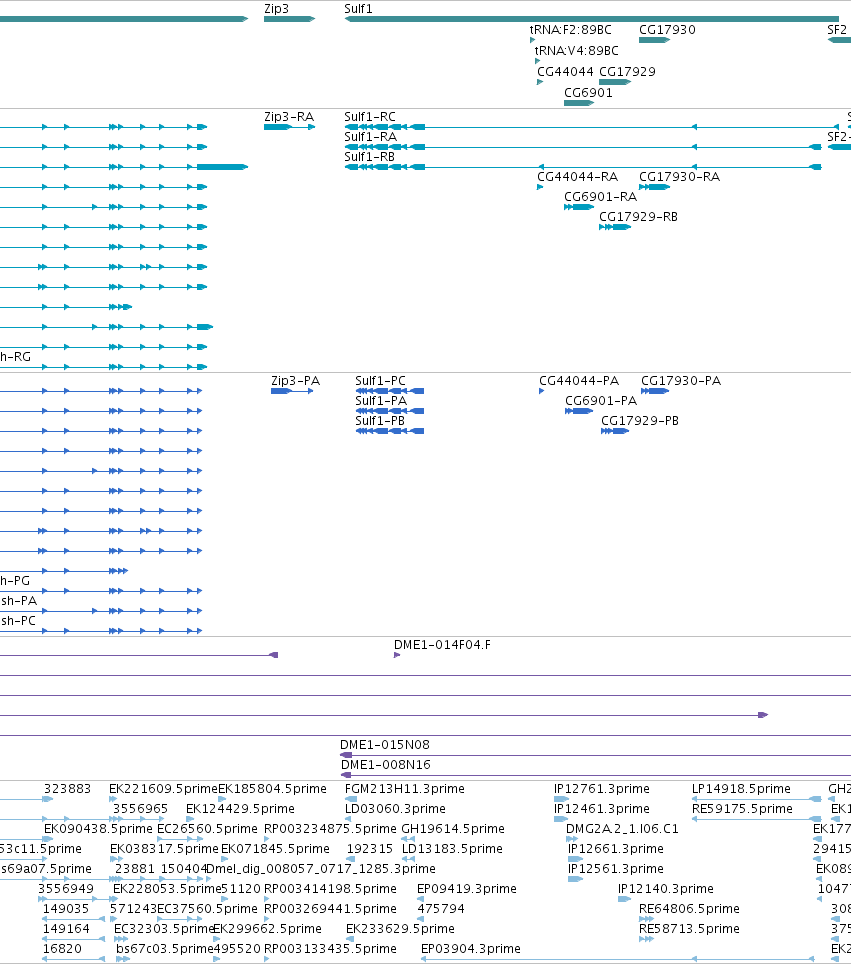Click the CG44044-RA transcript label
Viewport: 851px width, 964px height.
pyautogui.click(x=577, y=176)
